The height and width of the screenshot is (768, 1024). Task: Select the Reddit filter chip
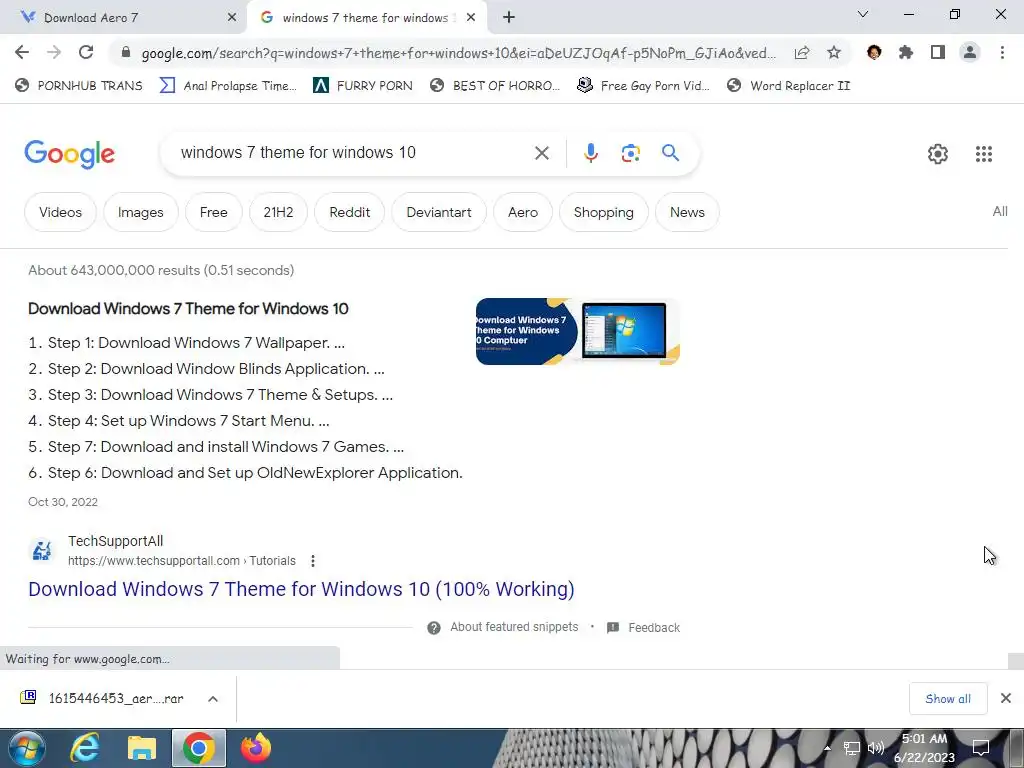tap(349, 212)
